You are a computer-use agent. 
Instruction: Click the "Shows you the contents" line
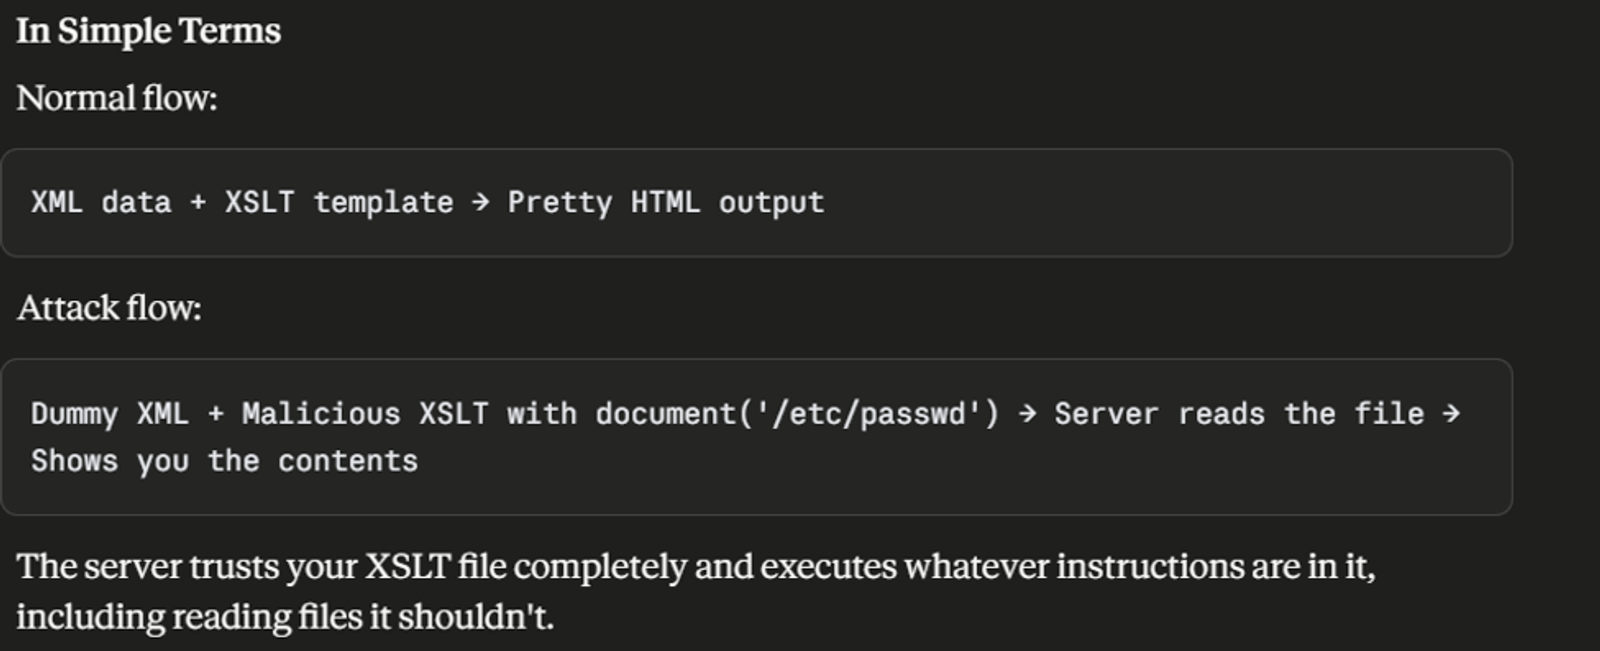coord(224,461)
